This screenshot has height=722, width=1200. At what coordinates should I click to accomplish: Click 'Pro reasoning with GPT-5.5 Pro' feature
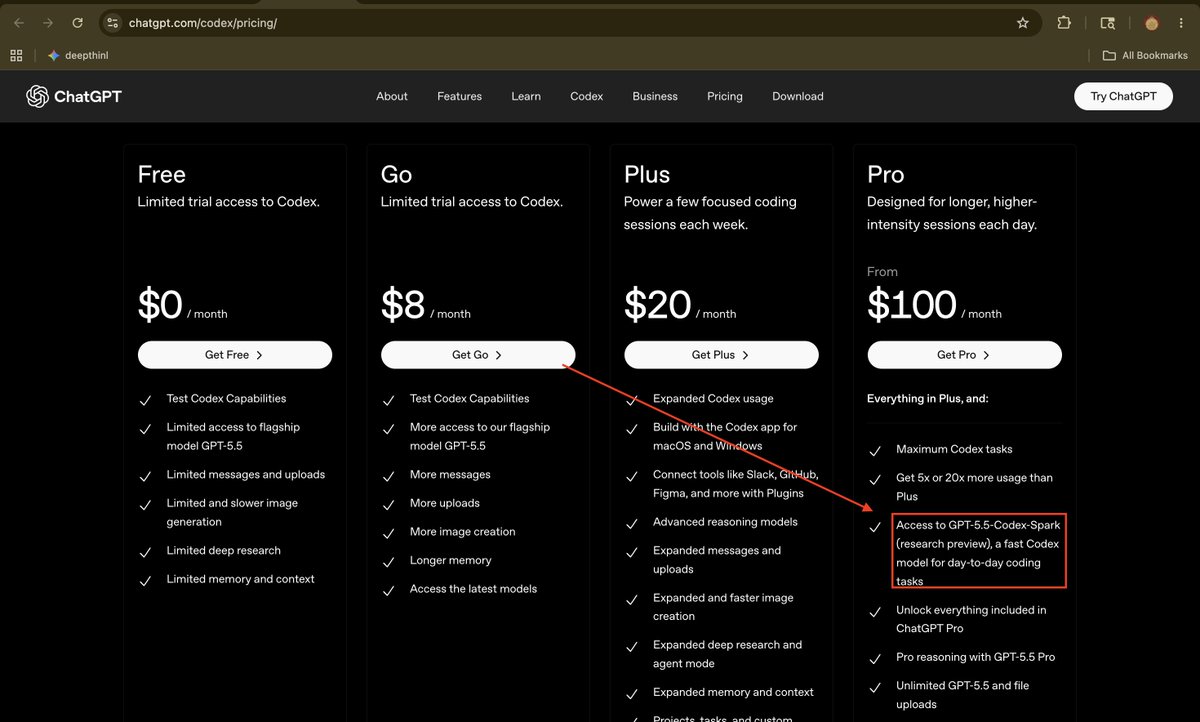975,658
